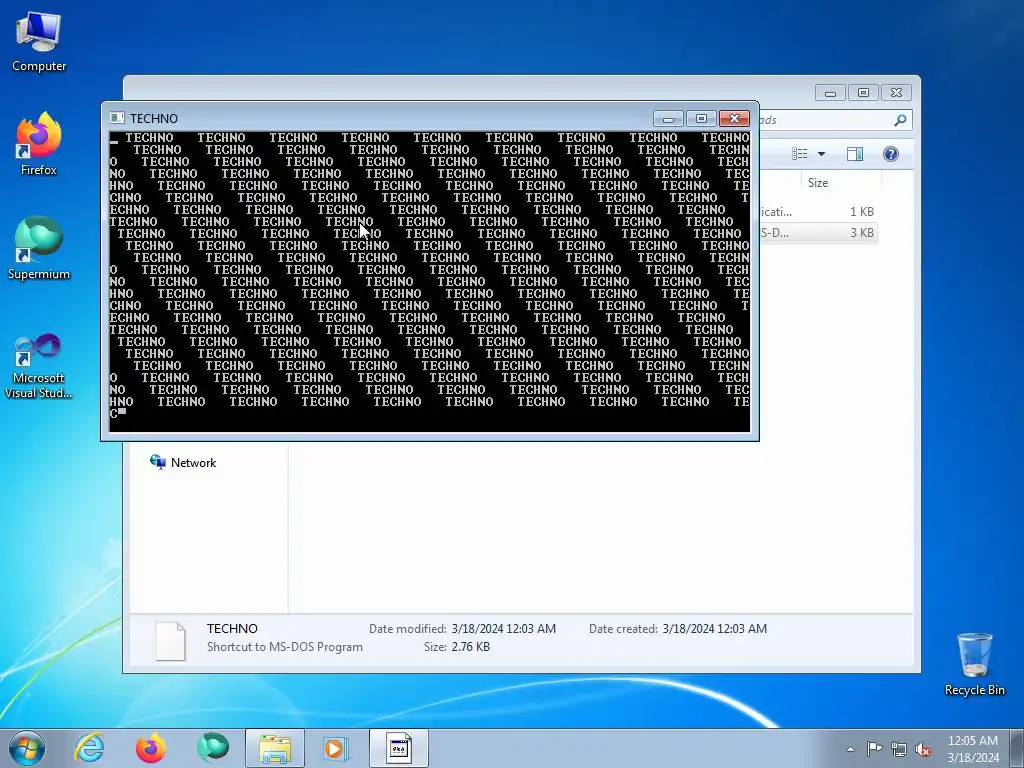Open the Action Center flag icon
This screenshot has height=768, width=1024.
(x=874, y=749)
